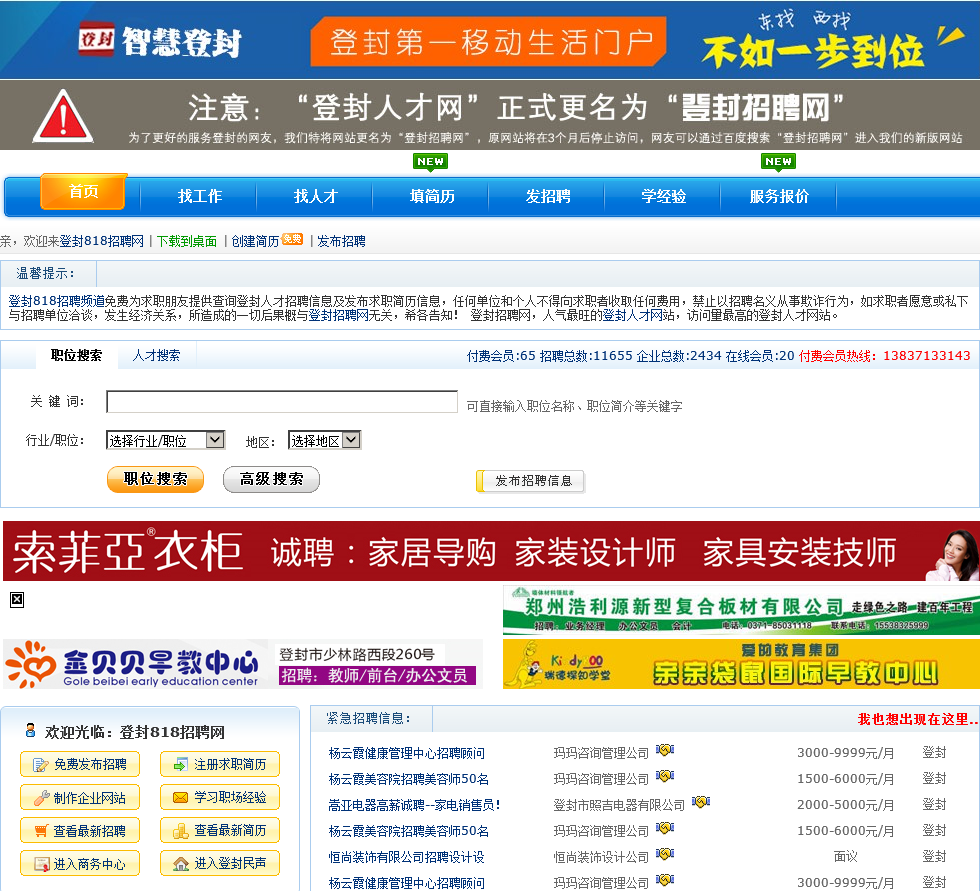Click 下载到桌面 link
The height and width of the screenshot is (891, 980).
187,241
